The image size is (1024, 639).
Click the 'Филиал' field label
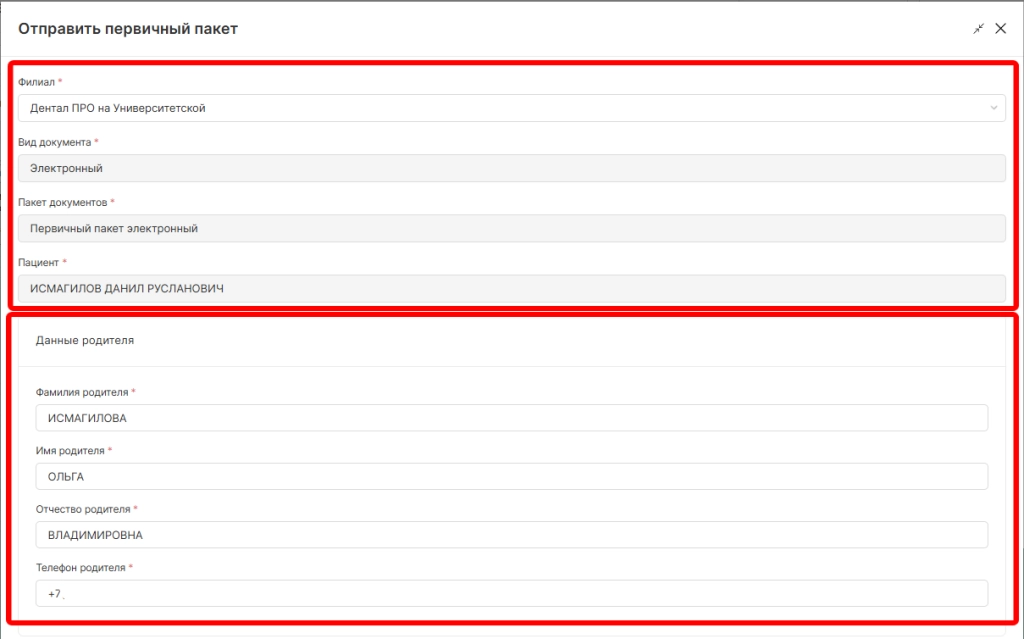point(36,82)
